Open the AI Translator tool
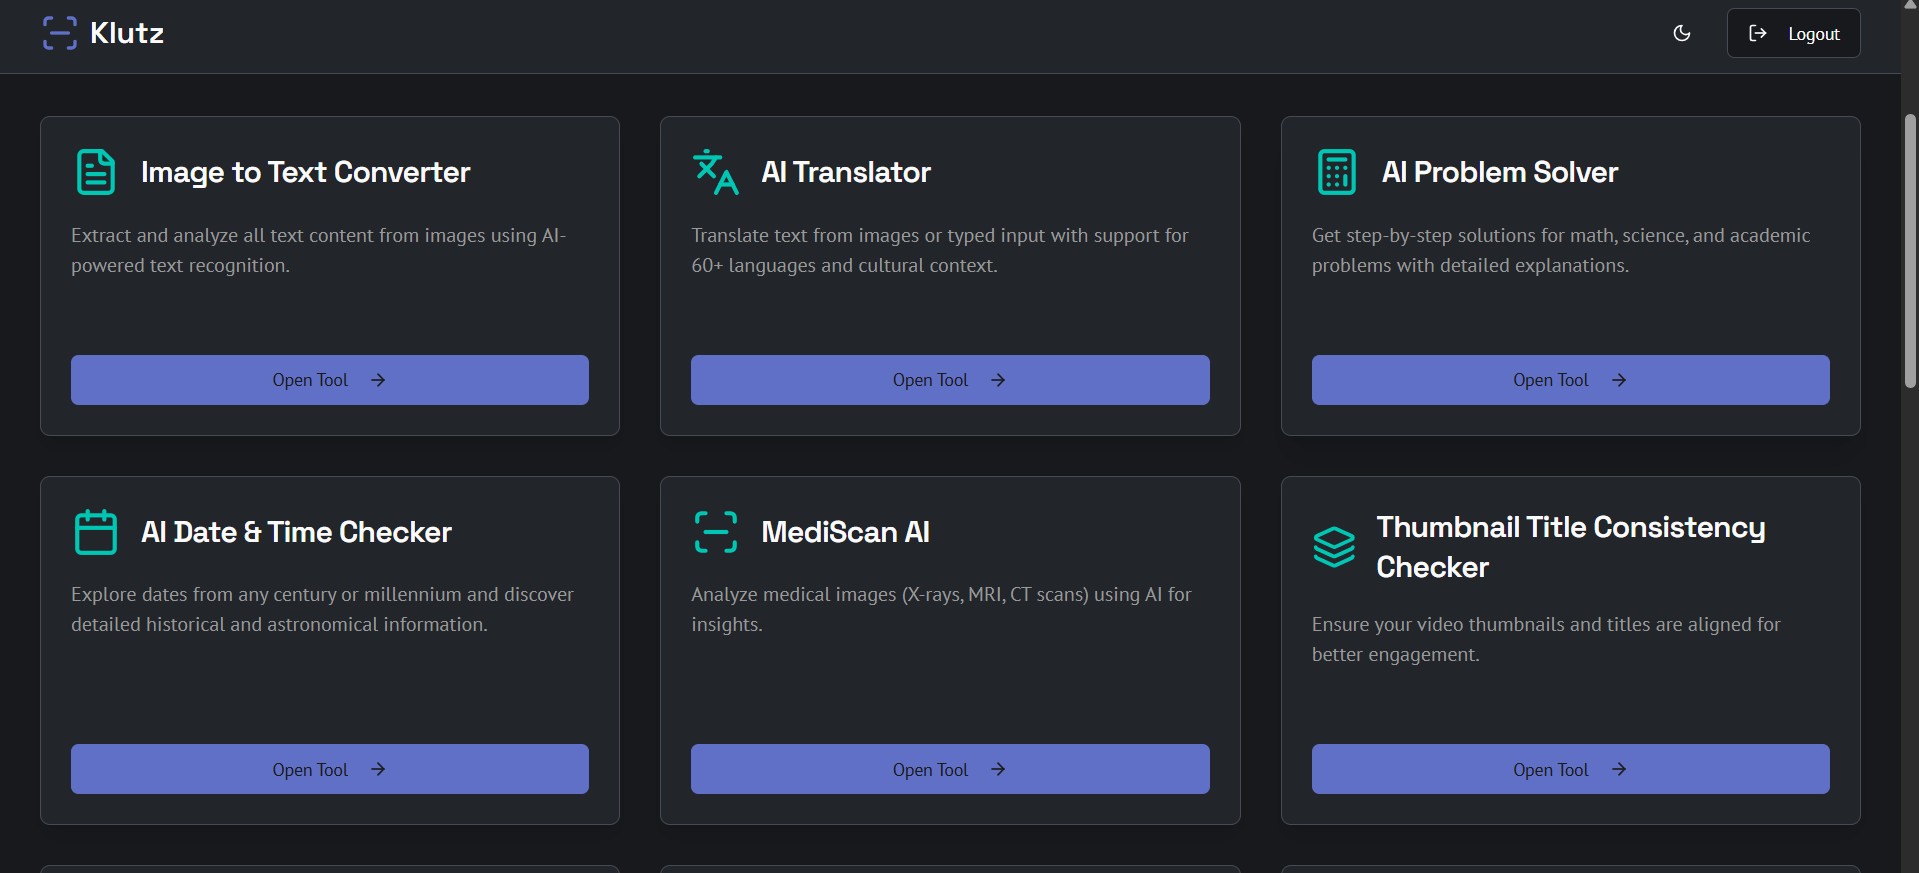 point(950,380)
